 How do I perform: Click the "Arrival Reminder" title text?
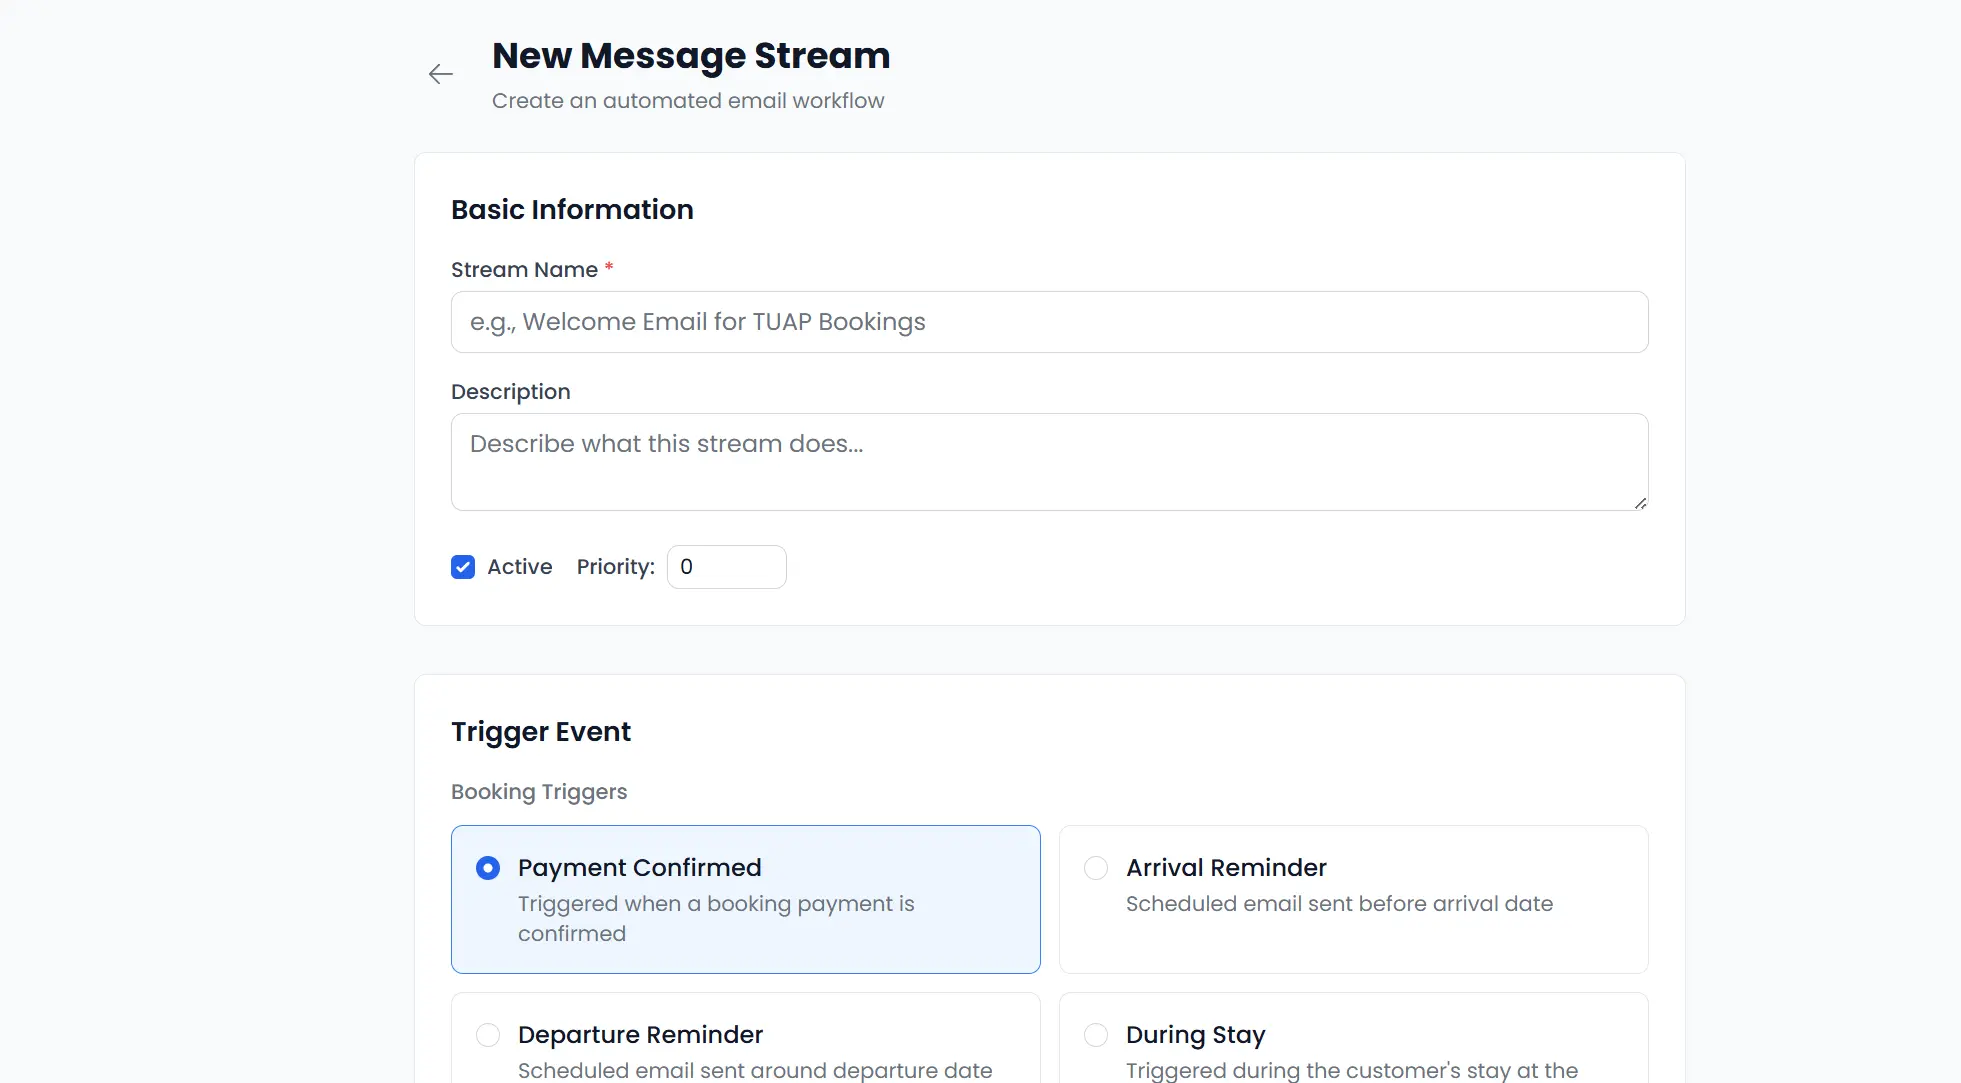pyautogui.click(x=1225, y=868)
